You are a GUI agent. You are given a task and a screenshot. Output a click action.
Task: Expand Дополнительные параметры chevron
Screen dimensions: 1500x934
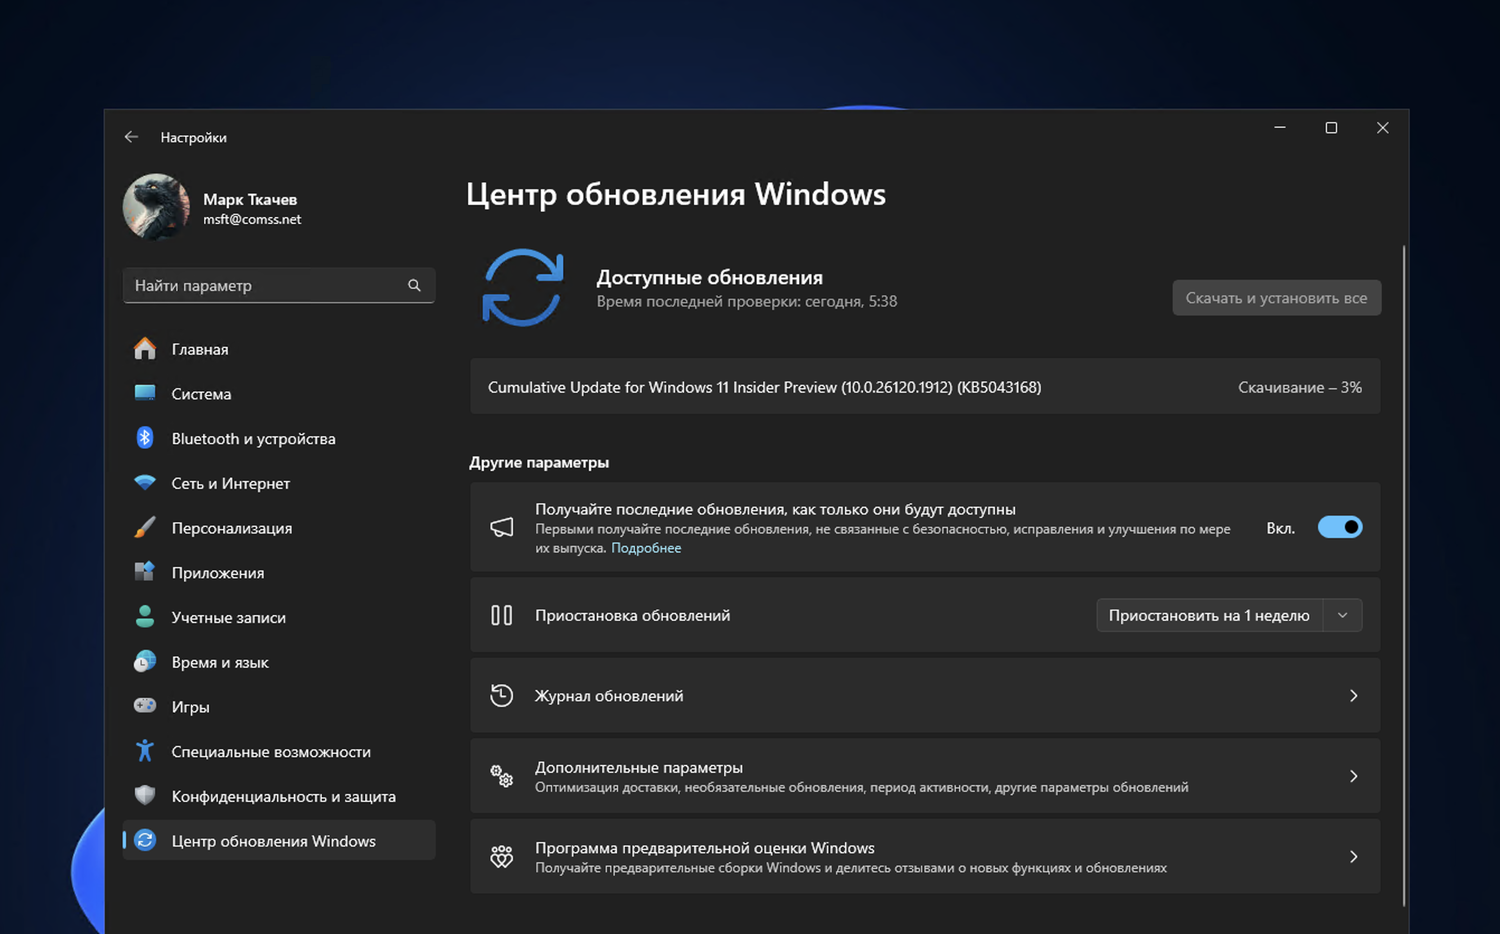[1353, 776]
